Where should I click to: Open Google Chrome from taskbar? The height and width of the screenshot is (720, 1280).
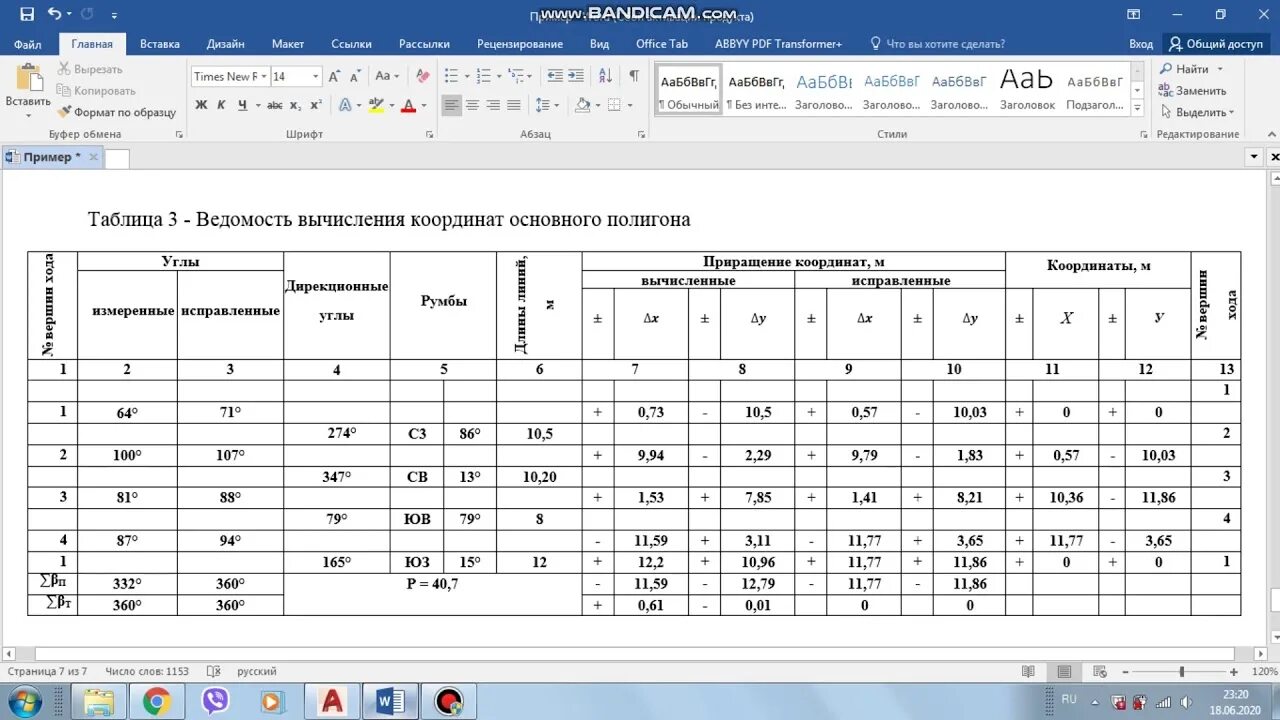click(156, 702)
